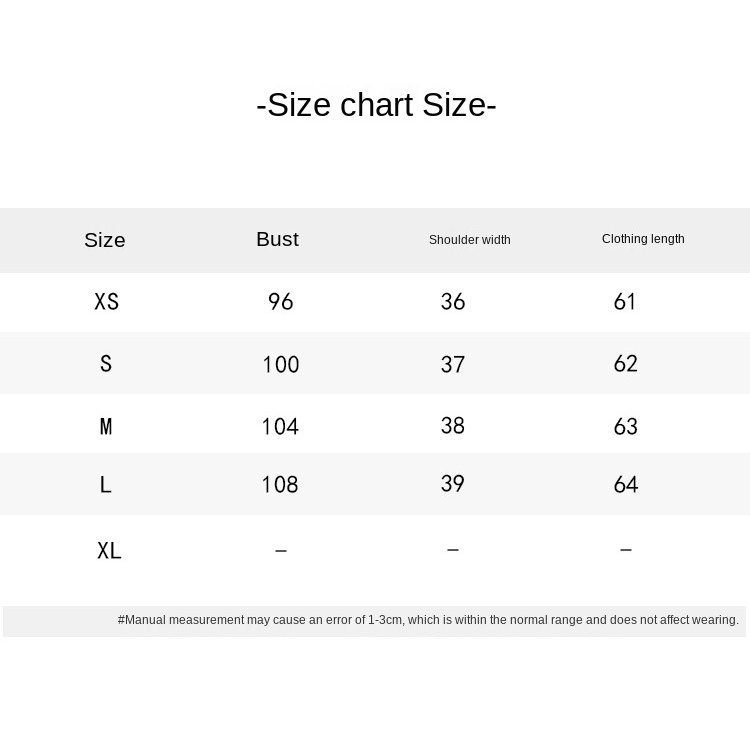Select the M size row label
The width and height of the screenshot is (750, 750).
(106, 427)
